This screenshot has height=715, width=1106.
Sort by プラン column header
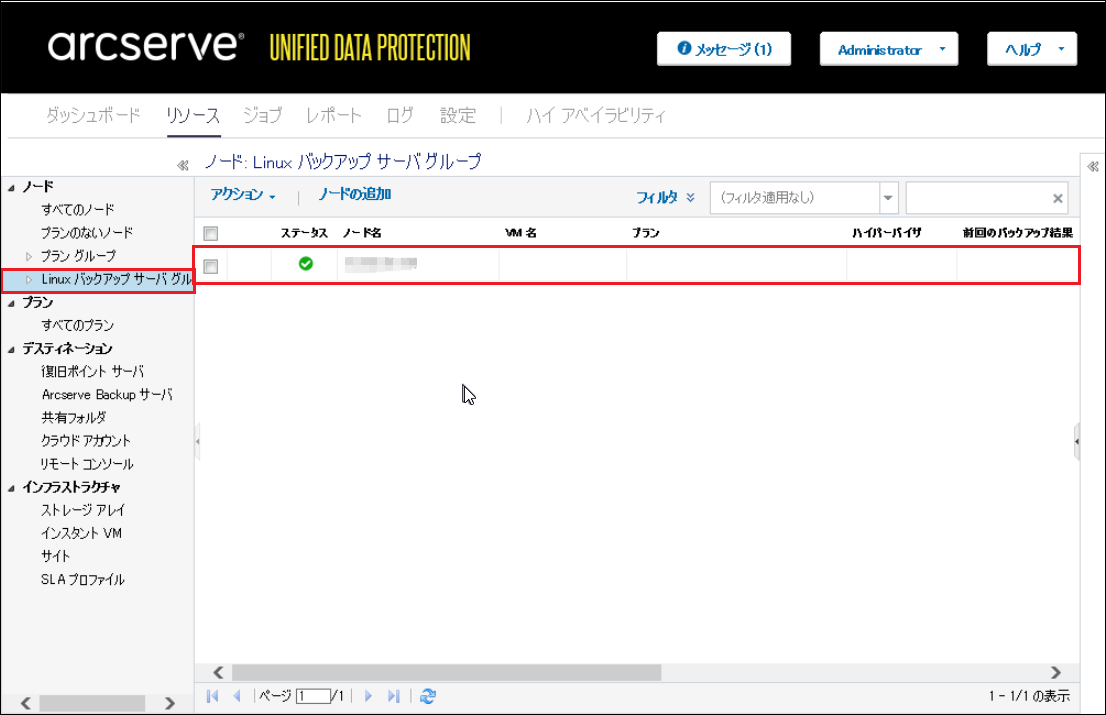(x=645, y=233)
